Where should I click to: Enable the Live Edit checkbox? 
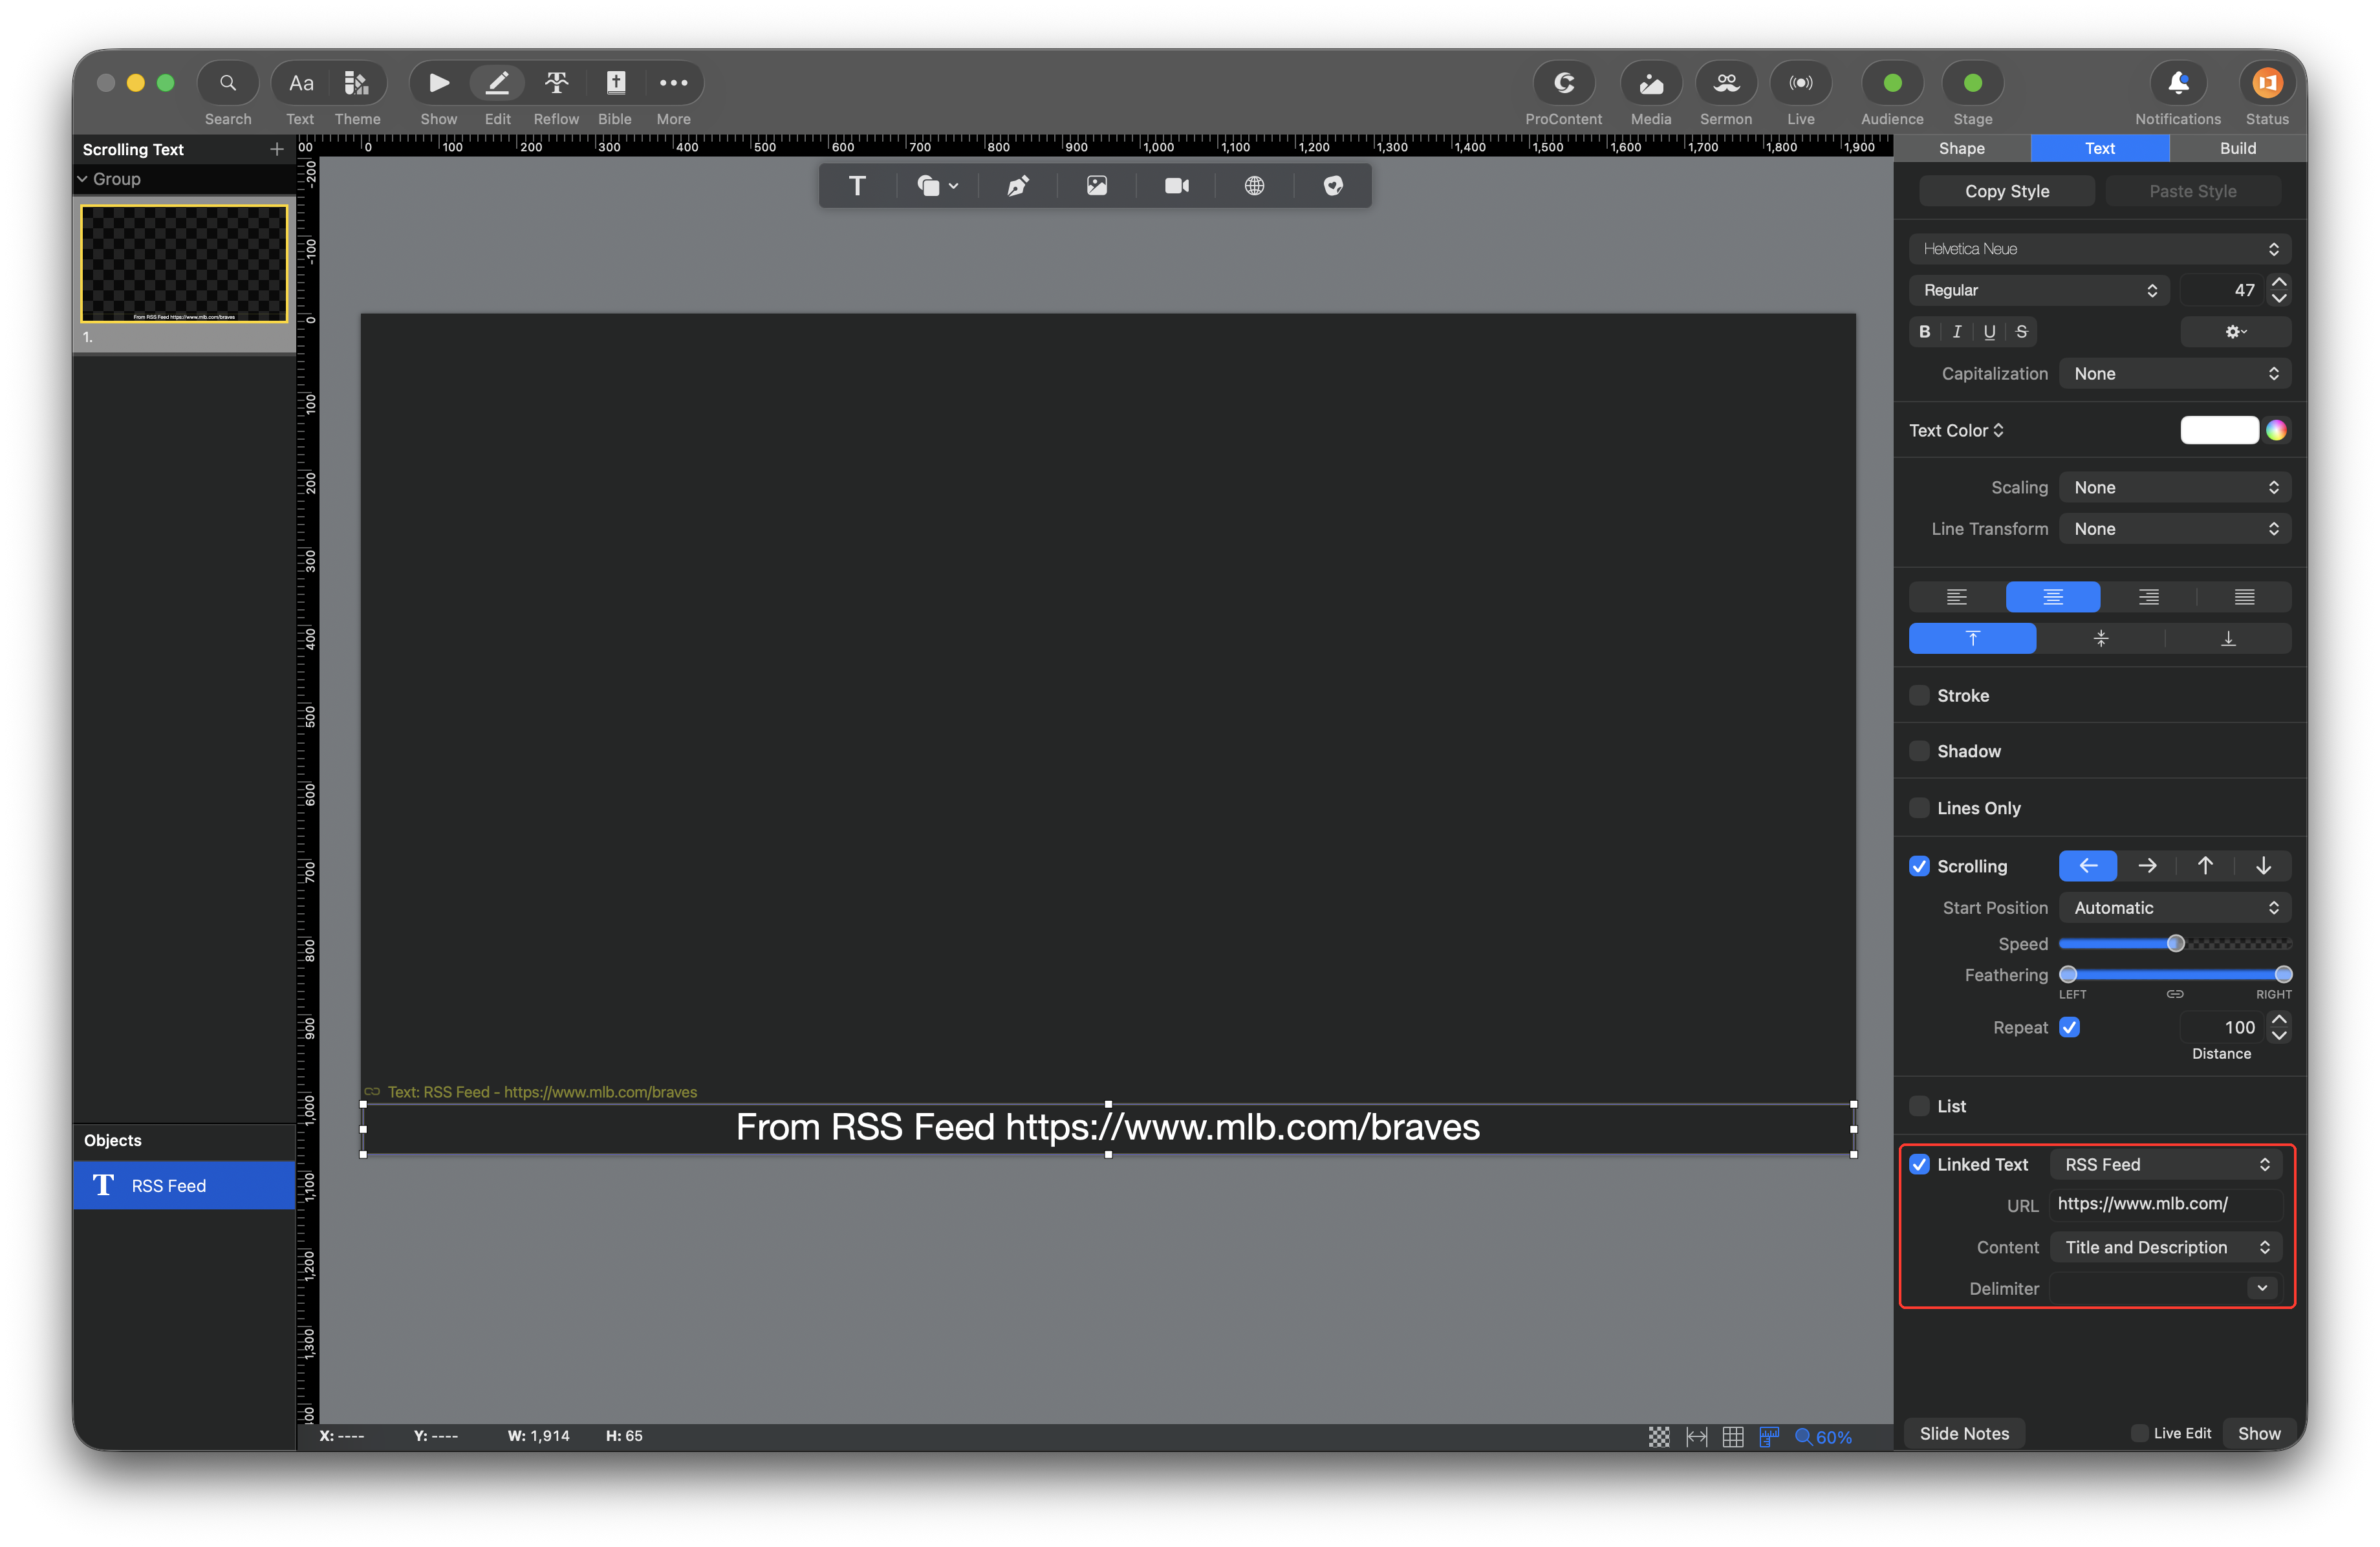tap(2139, 1433)
